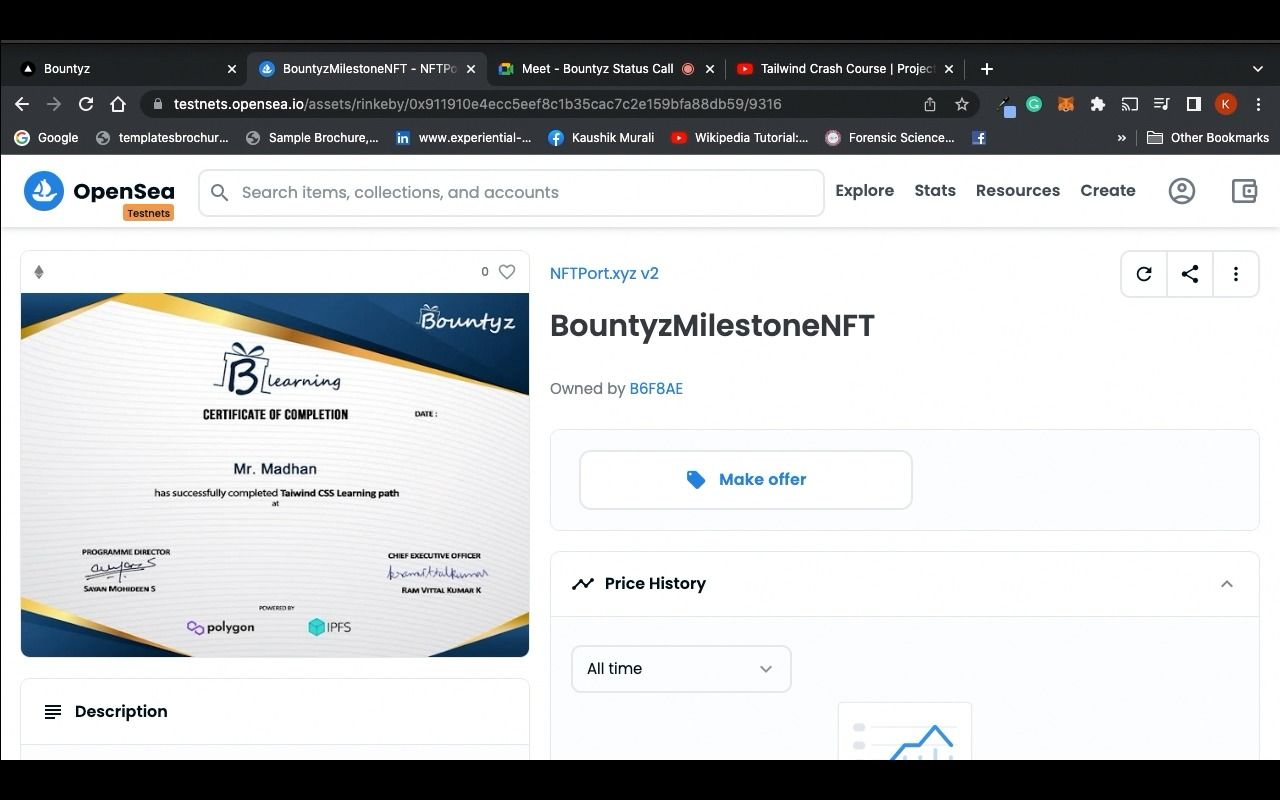This screenshot has height=800, width=1280.
Task: Open the OpenSea wallet icon
Action: [1244, 191]
